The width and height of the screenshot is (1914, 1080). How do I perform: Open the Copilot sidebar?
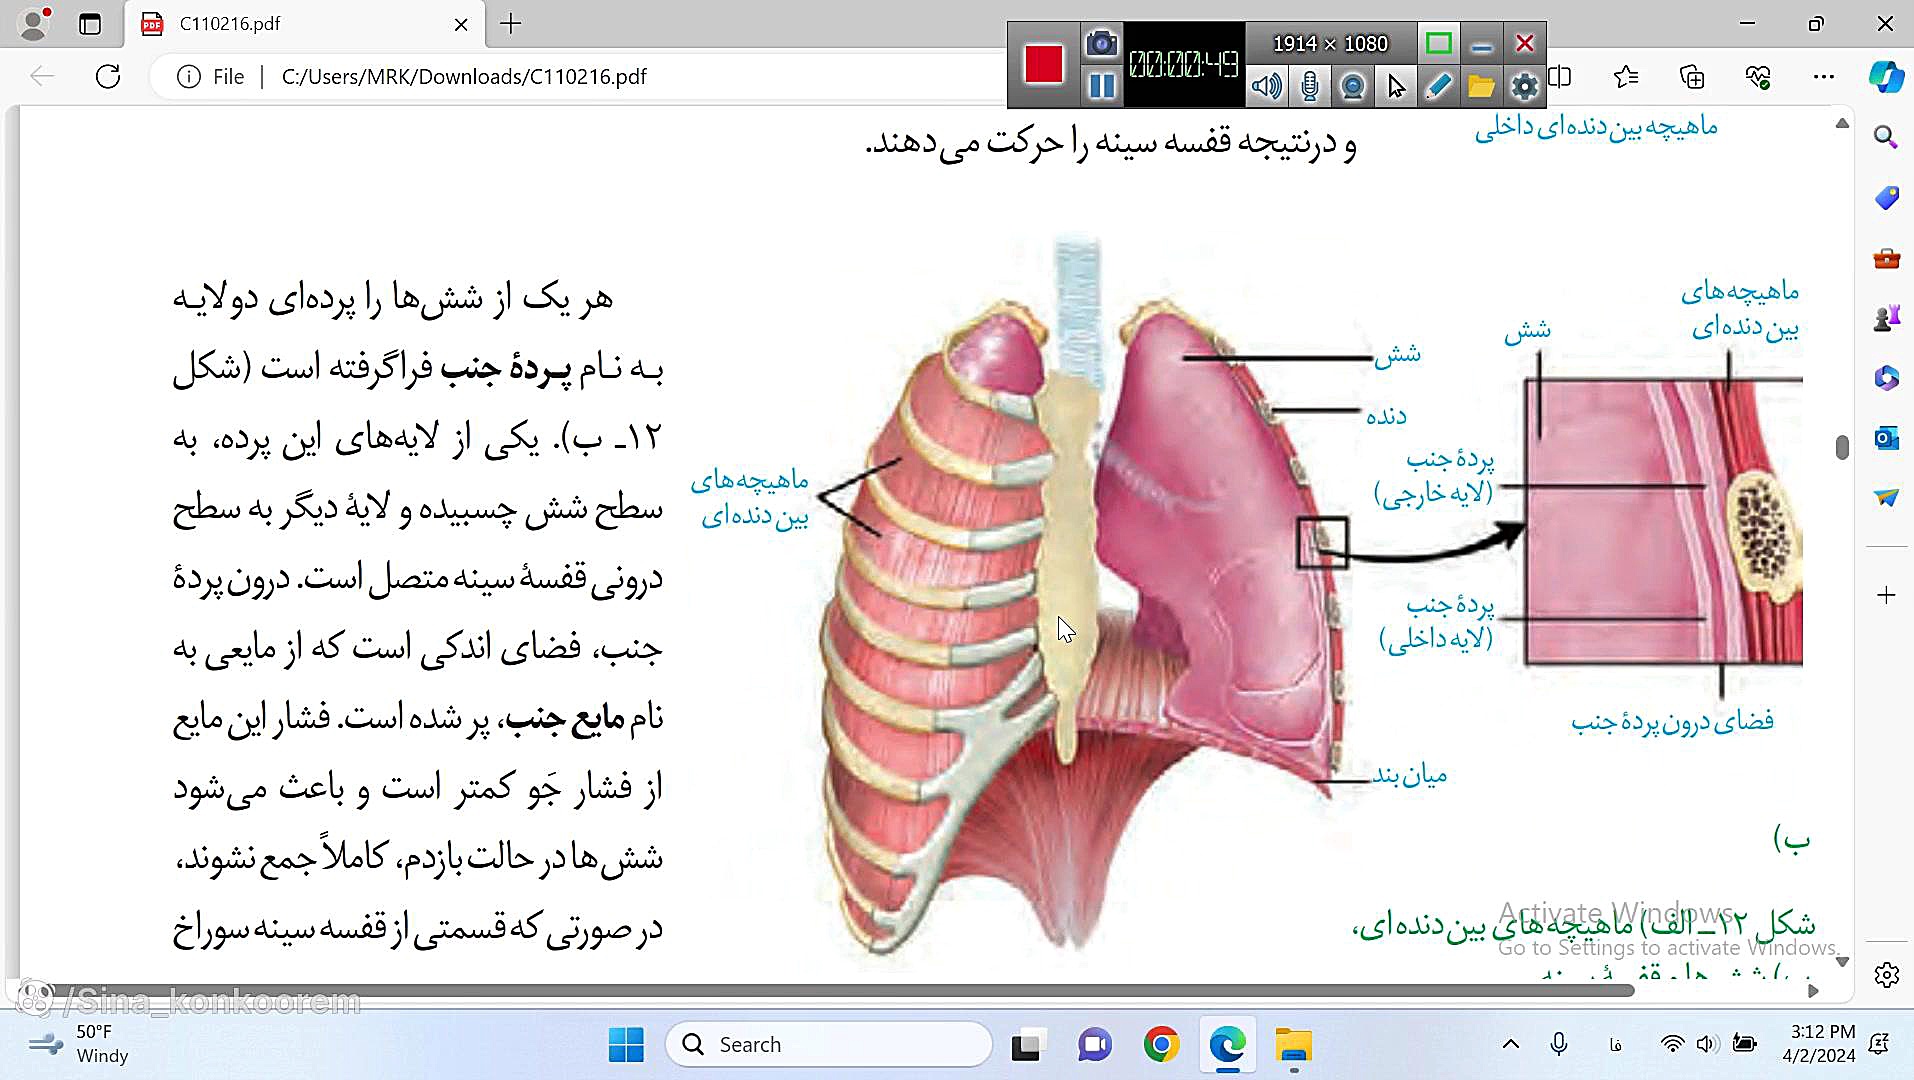[1886, 77]
